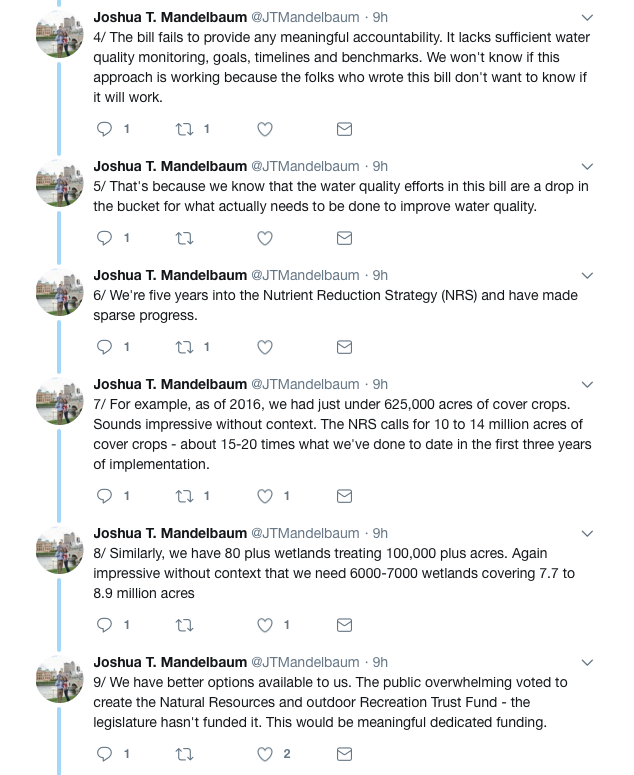
Task: Open the chevron menu on tweet 9/
Action: pyautogui.click(x=587, y=663)
